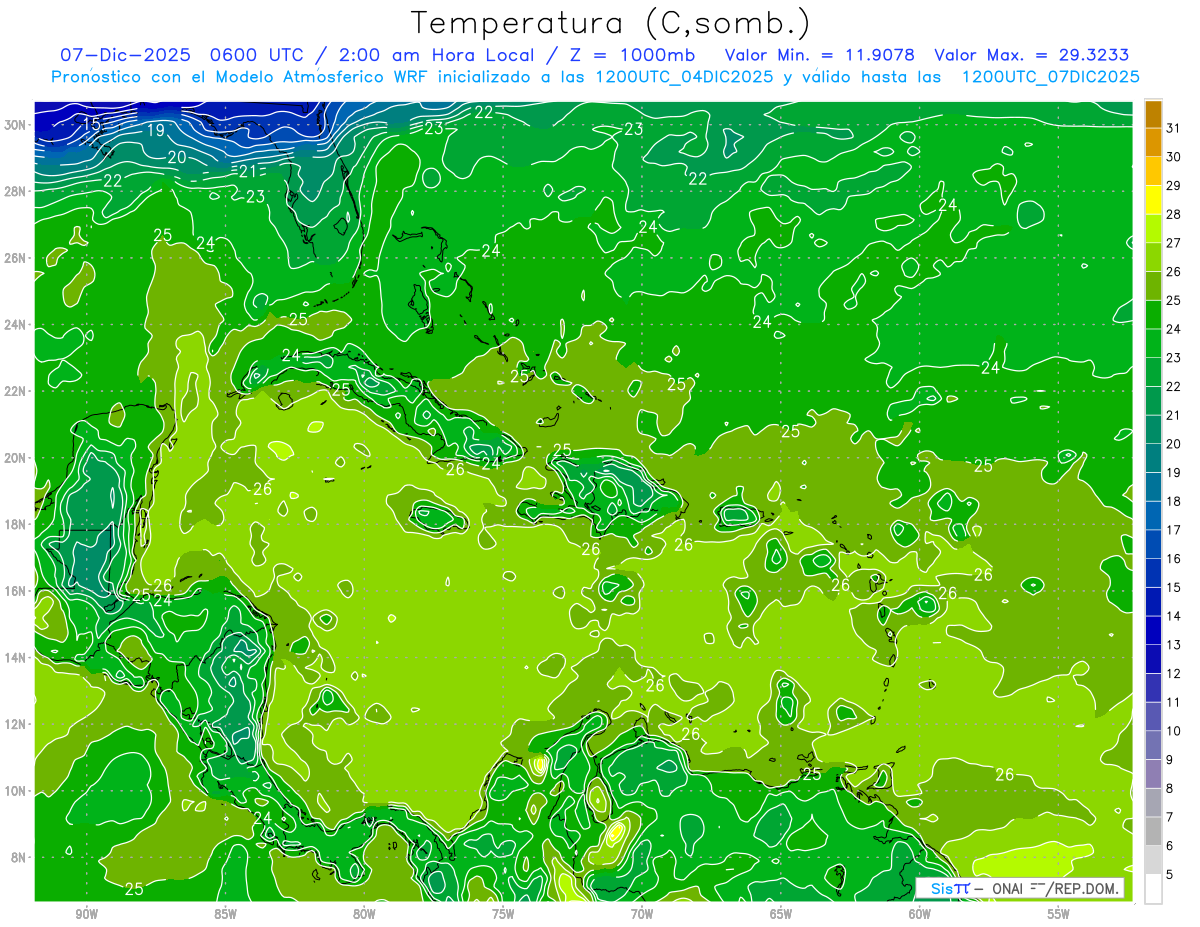1200x927 pixels.
Task: Click the "55W" longitude axis label
Action: click(x=1059, y=914)
